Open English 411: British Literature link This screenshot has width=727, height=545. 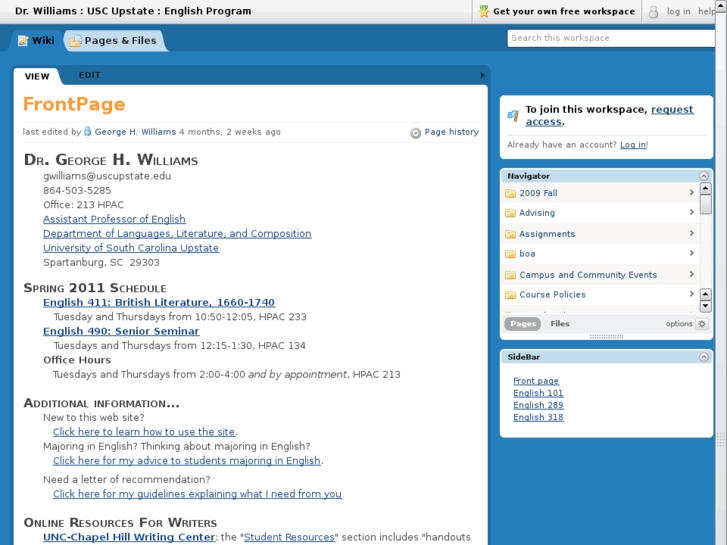pyautogui.click(x=159, y=302)
